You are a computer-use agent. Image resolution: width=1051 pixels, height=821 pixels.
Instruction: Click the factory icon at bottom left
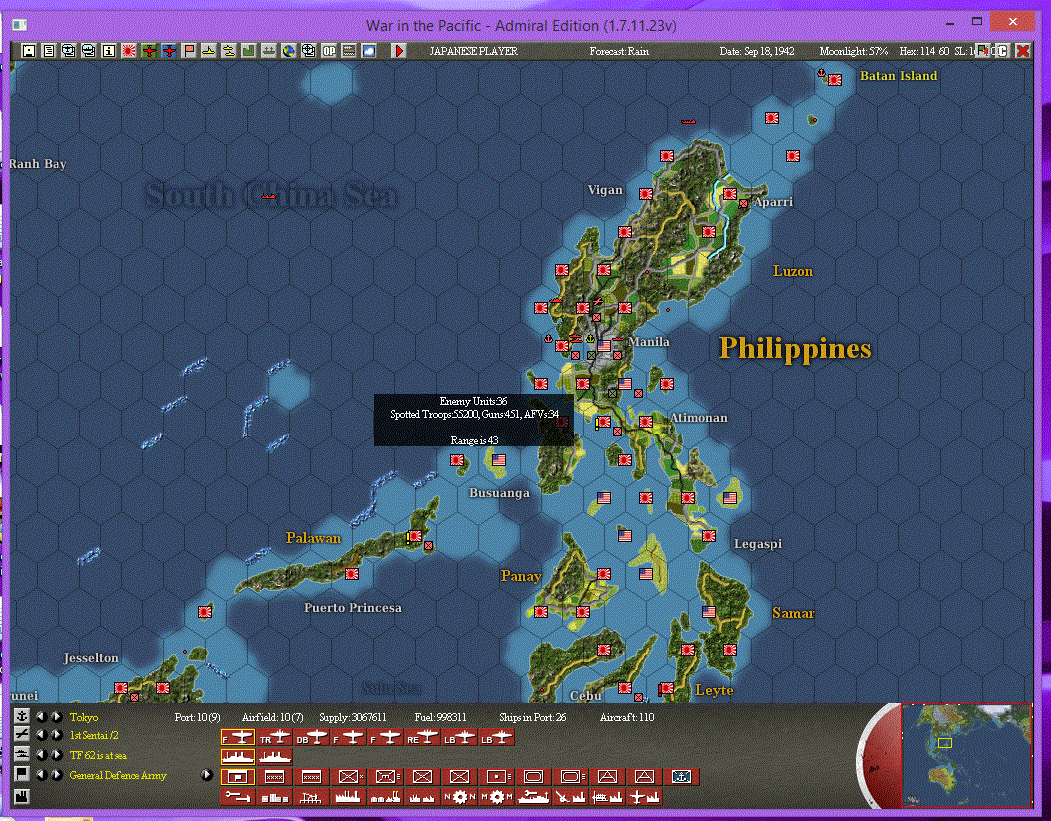click(x=21, y=796)
